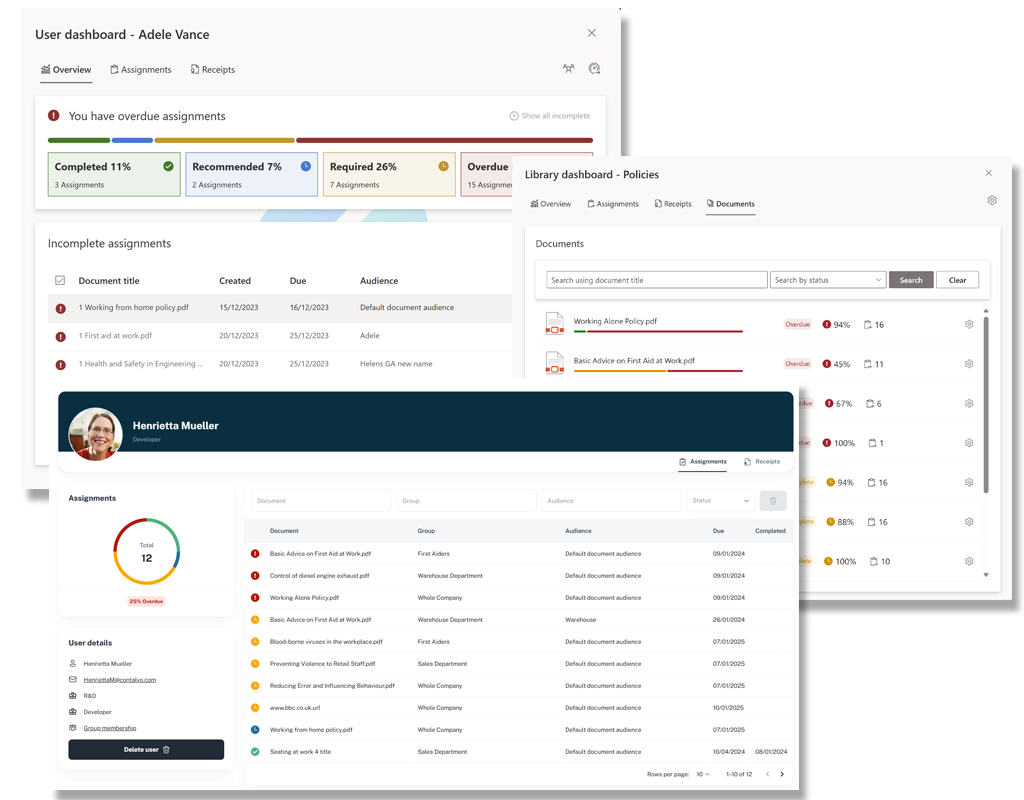Click the Search using document title field
The height and width of the screenshot is (800, 1024).
pyautogui.click(x=657, y=280)
